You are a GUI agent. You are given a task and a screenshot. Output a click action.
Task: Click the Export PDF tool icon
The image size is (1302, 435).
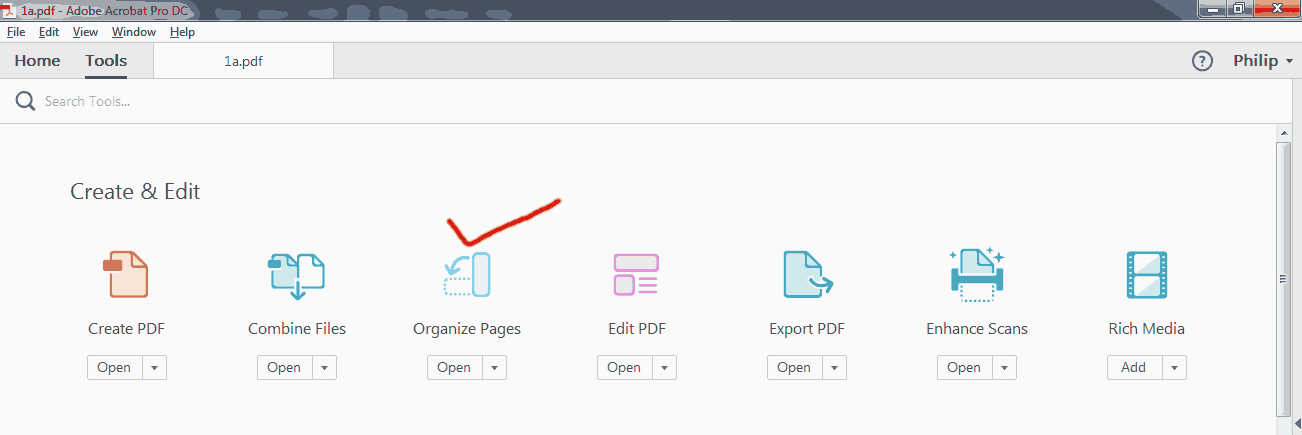808,275
